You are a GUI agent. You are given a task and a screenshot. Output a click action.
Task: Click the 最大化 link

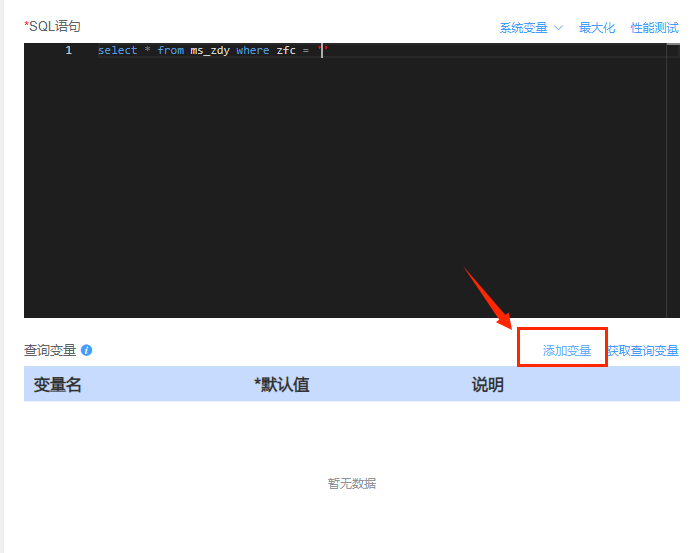click(x=596, y=28)
